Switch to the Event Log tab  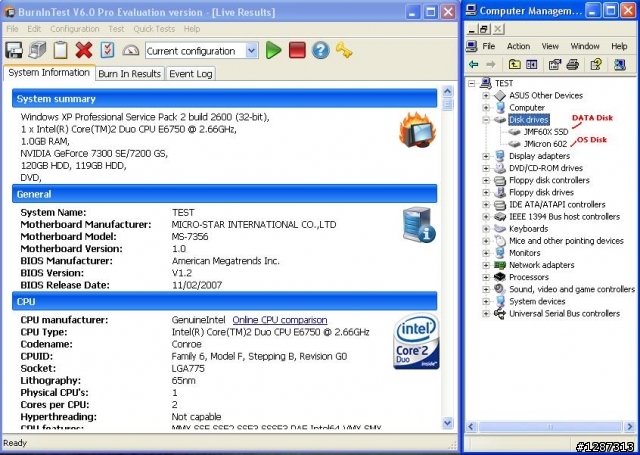(x=191, y=74)
